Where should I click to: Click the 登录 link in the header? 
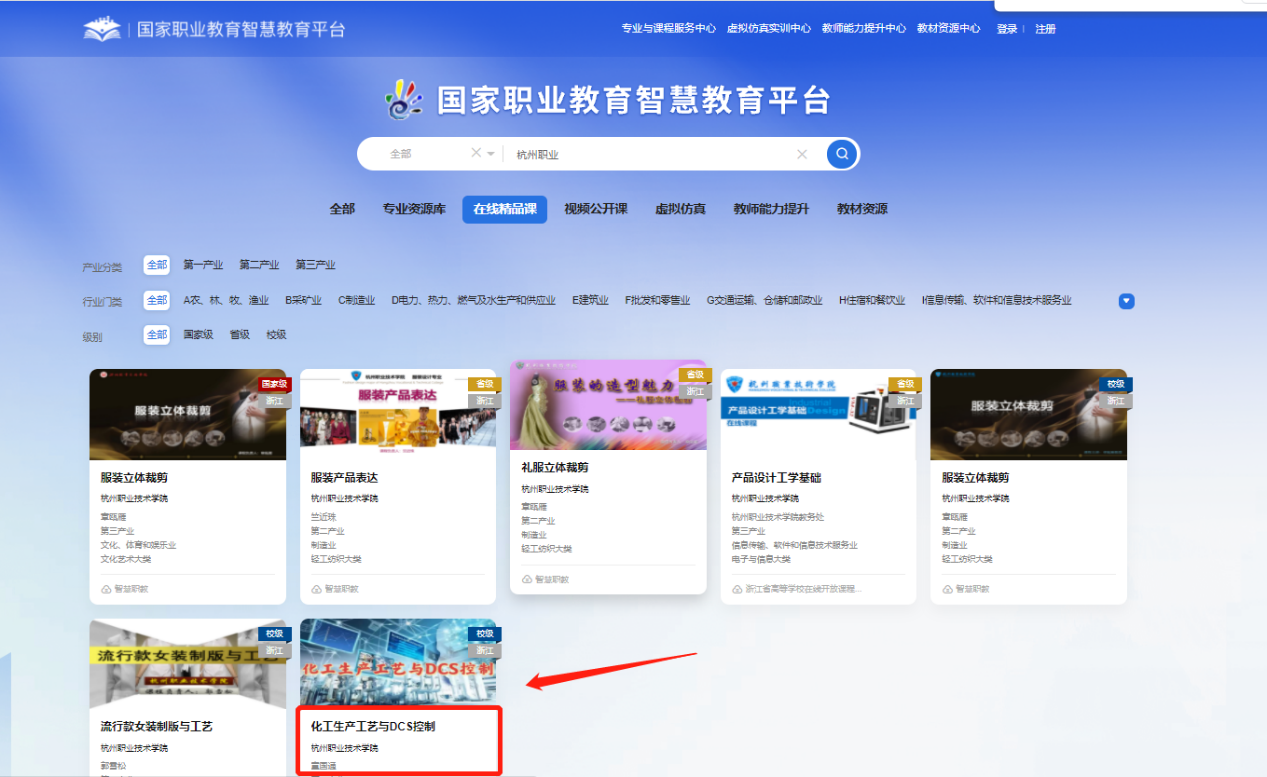pyautogui.click(x=1006, y=29)
